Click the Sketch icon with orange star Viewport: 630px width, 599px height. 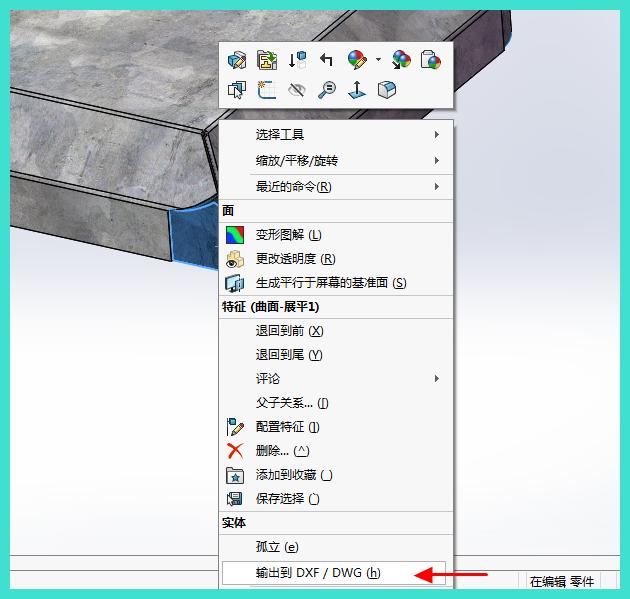coord(267,90)
